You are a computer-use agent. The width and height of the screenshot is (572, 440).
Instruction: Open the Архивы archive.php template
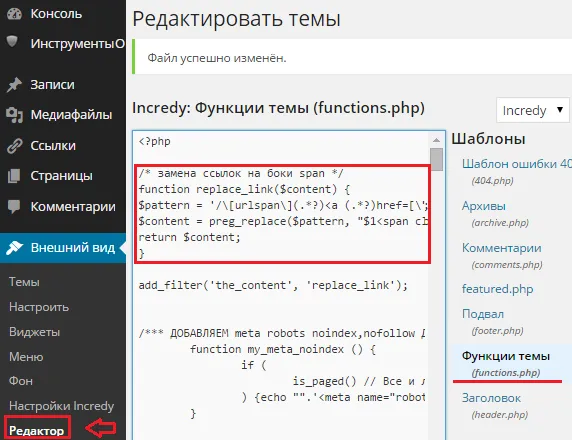tap(484, 206)
